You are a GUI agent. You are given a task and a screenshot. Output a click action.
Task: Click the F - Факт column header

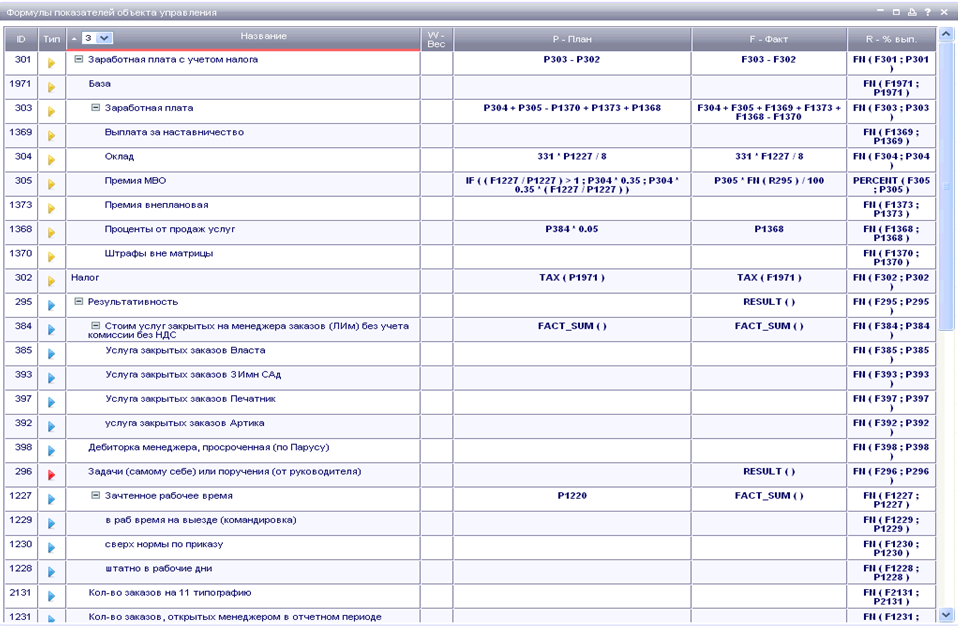[769, 39]
